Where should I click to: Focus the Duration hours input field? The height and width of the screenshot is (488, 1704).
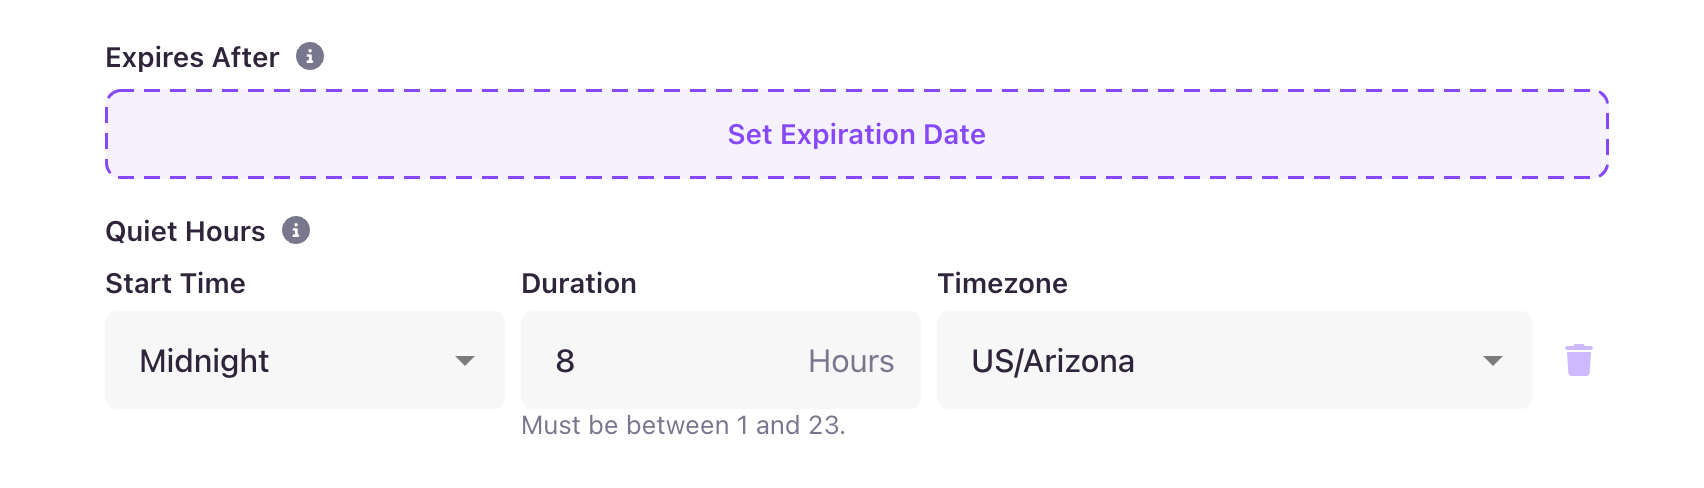coord(680,360)
